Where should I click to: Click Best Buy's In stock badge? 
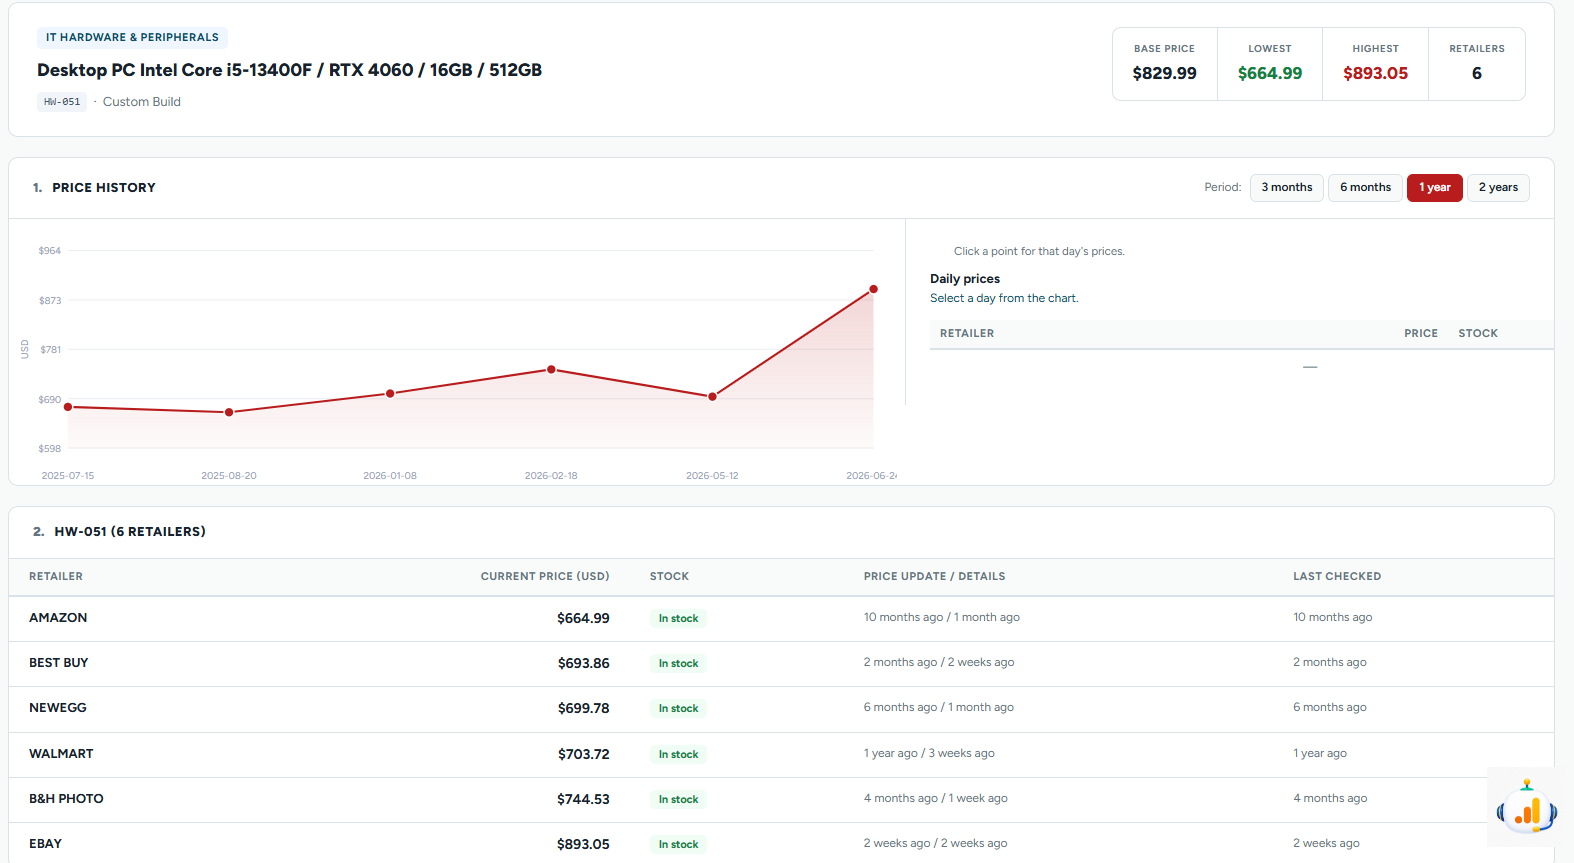tap(678, 664)
